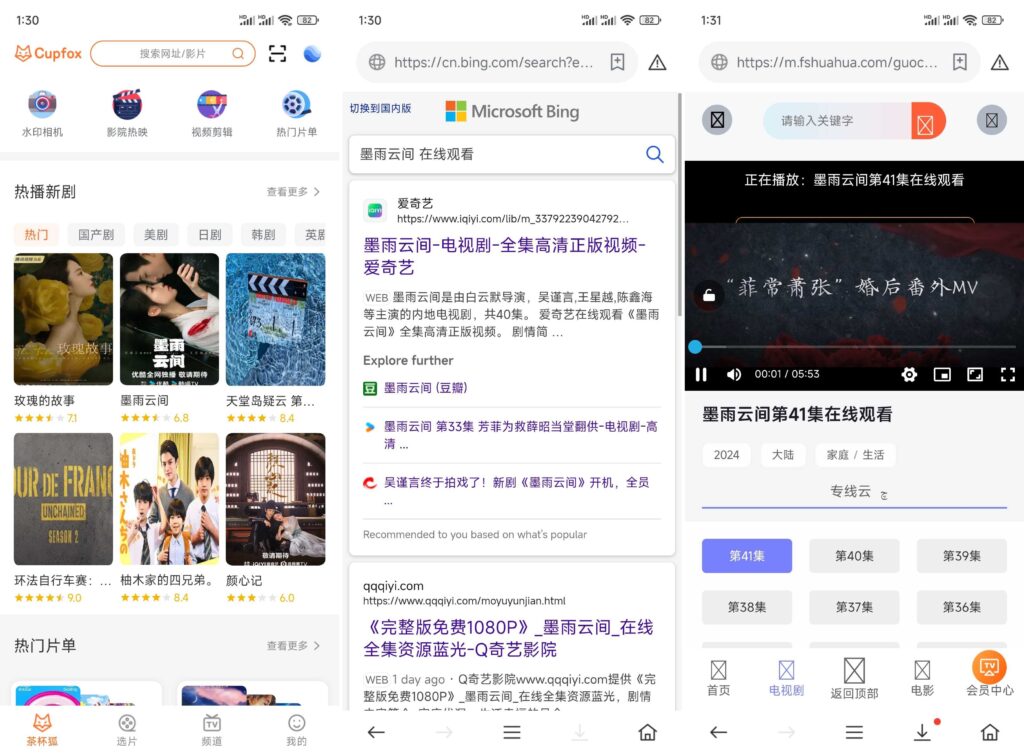Tap the globe icon beside fshuahua URL
This screenshot has width=1024, height=754.
point(719,62)
